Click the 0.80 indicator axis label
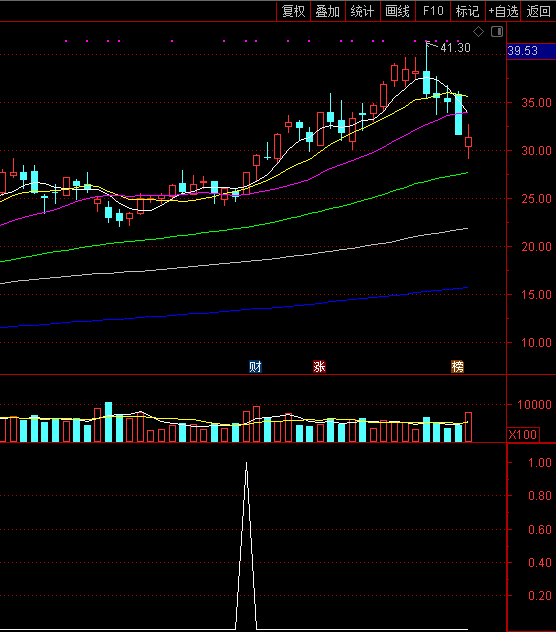This screenshot has width=556, height=632. click(540, 496)
